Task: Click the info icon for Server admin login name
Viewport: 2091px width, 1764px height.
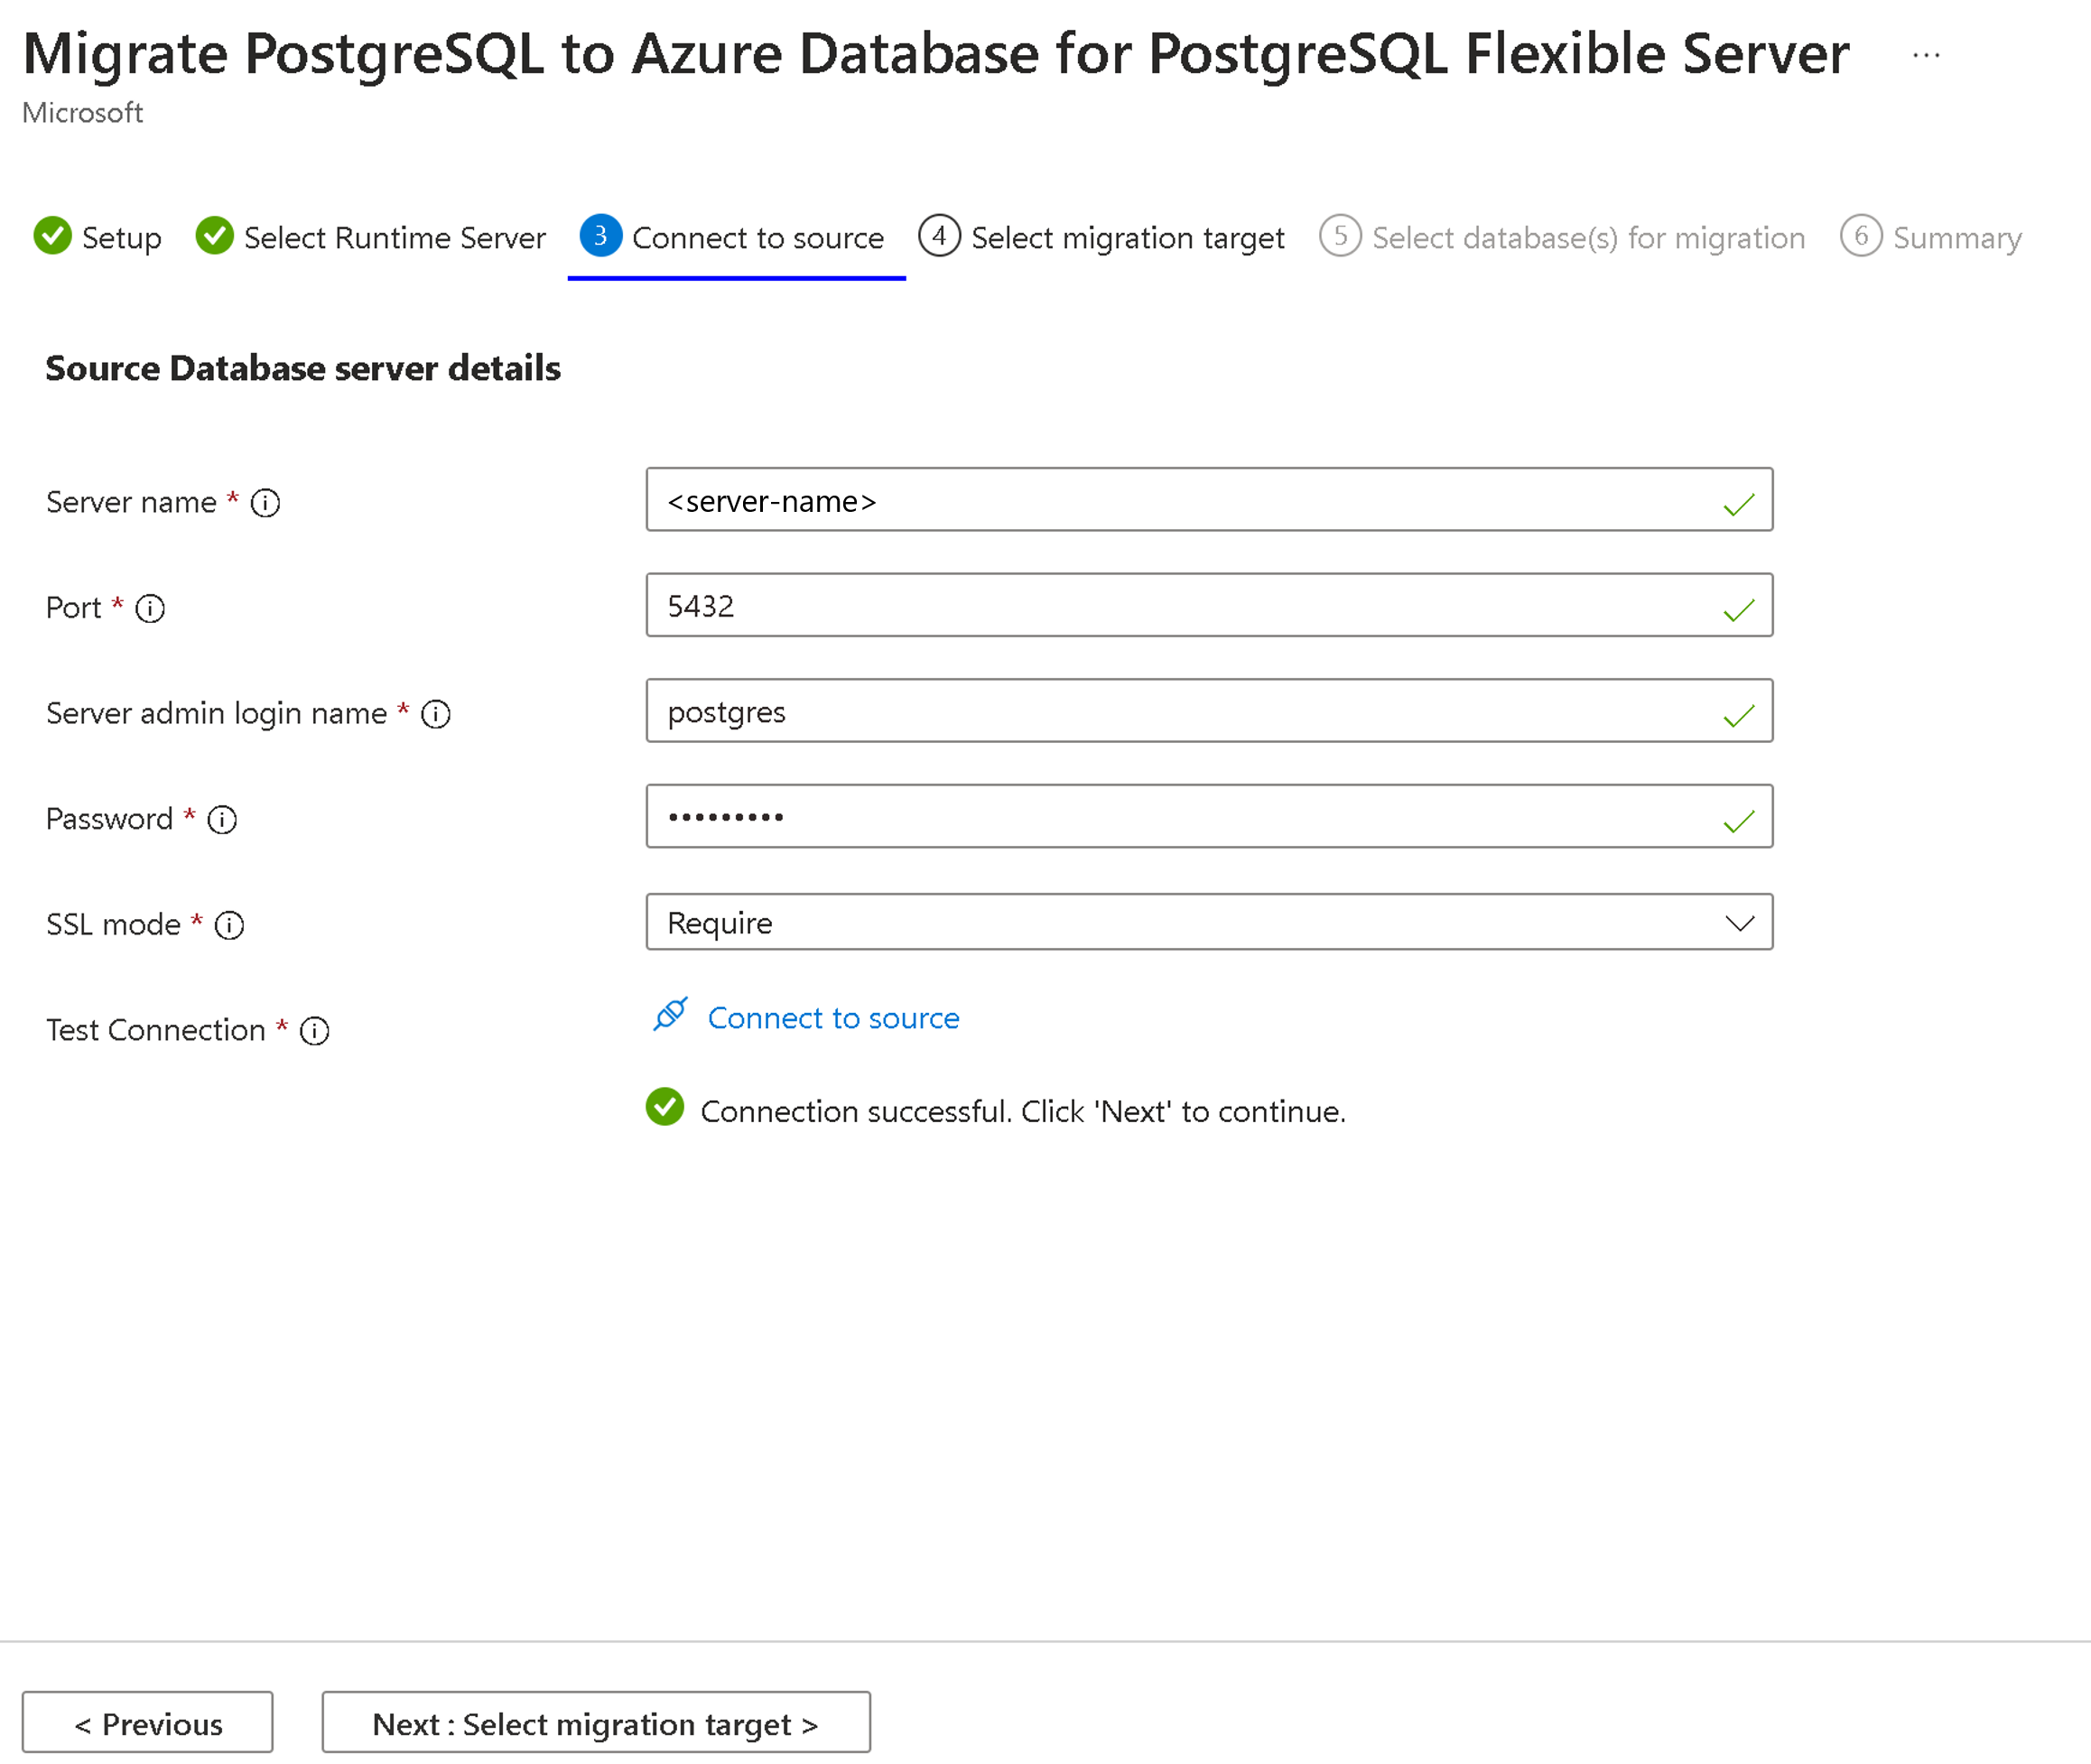Action: tap(436, 714)
